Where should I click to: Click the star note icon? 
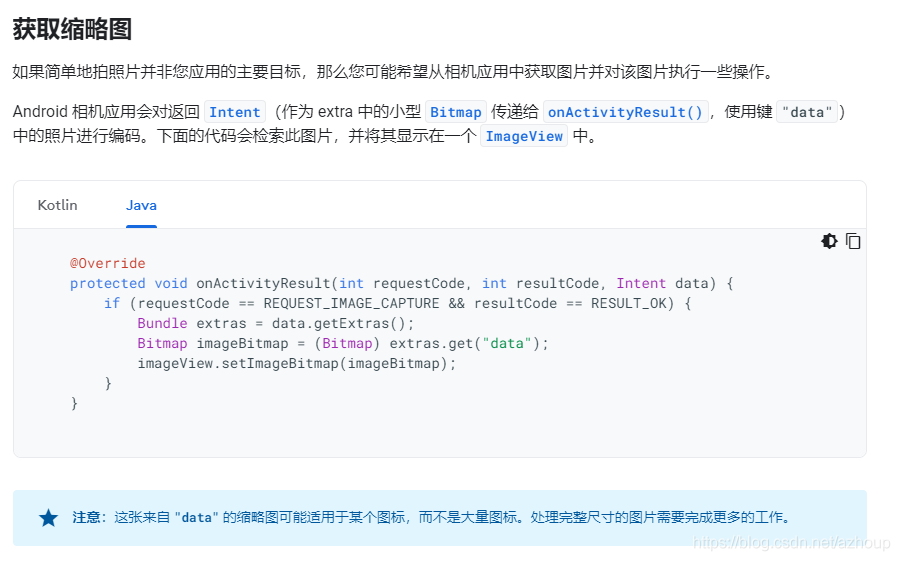pyautogui.click(x=48, y=518)
